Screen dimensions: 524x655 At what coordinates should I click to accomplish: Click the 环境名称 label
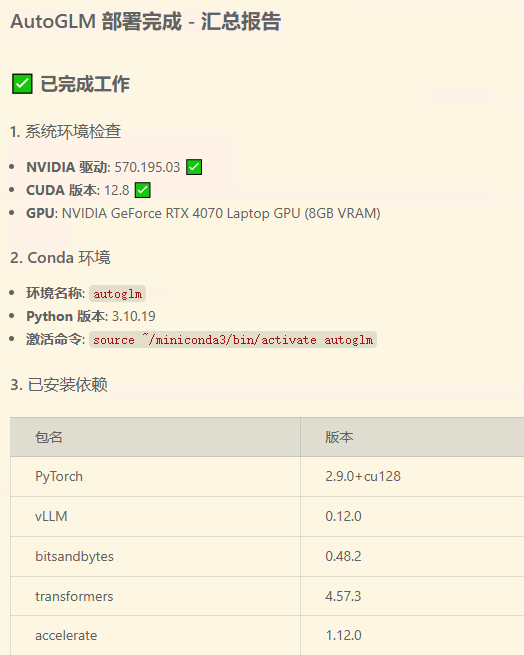55,293
